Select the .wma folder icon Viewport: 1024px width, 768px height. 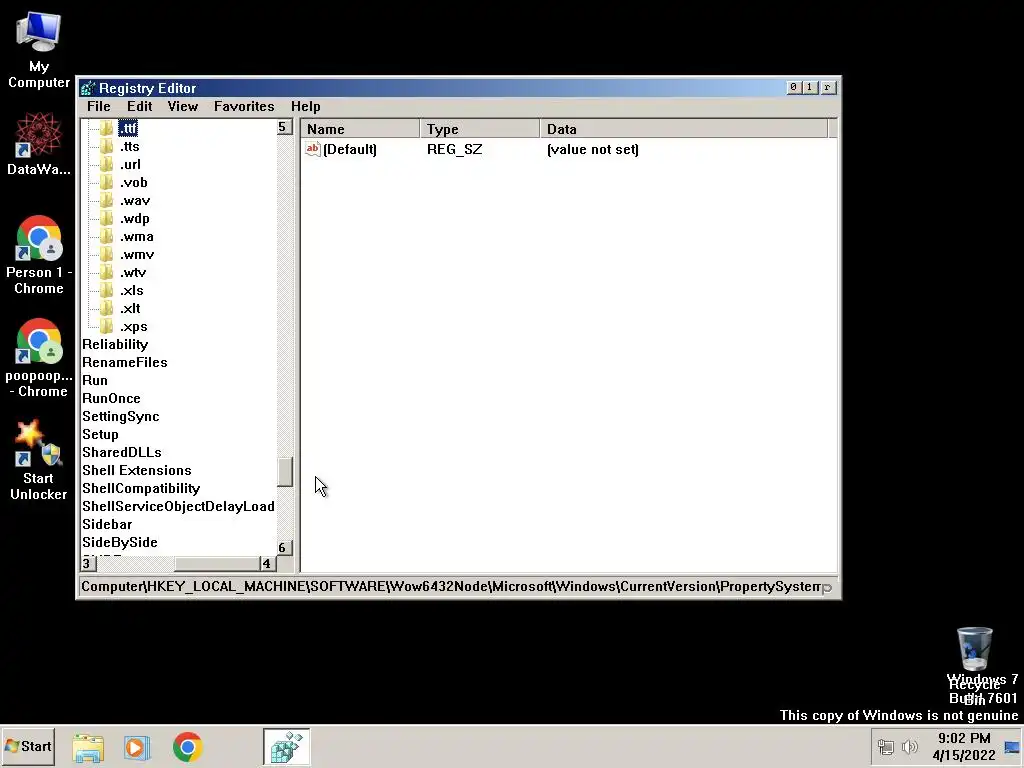click(x=107, y=236)
